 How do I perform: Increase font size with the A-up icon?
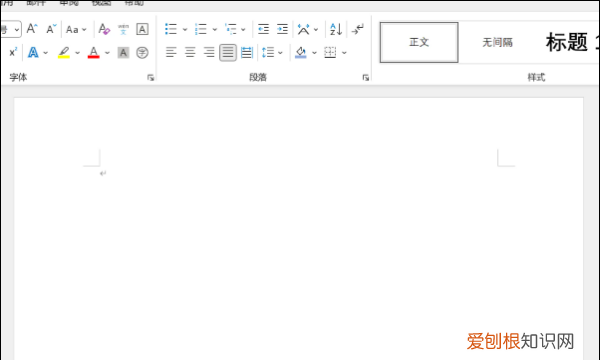click(x=32, y=29)
